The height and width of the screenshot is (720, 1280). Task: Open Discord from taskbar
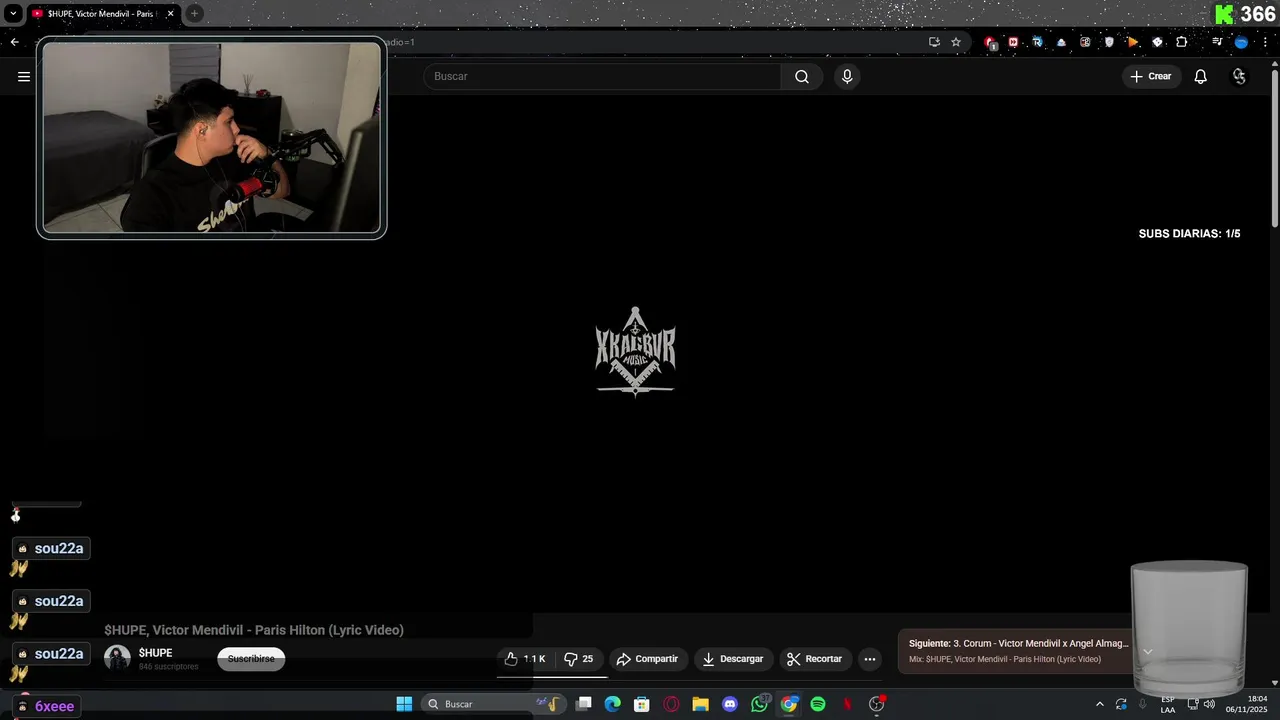coord(730,704)
